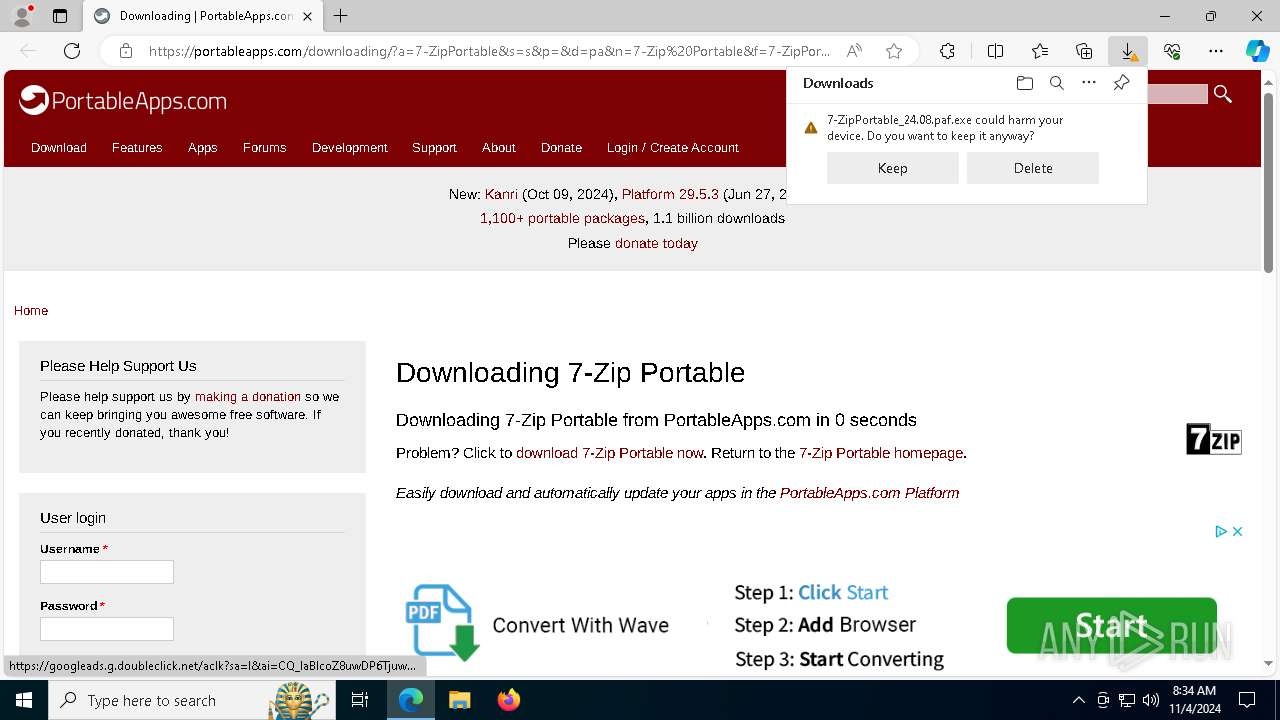Image resolution: width=1280 pixels, height=720 pixels.
Task: Launch Firefox from taskbar
Action: (x=508, y=700)
